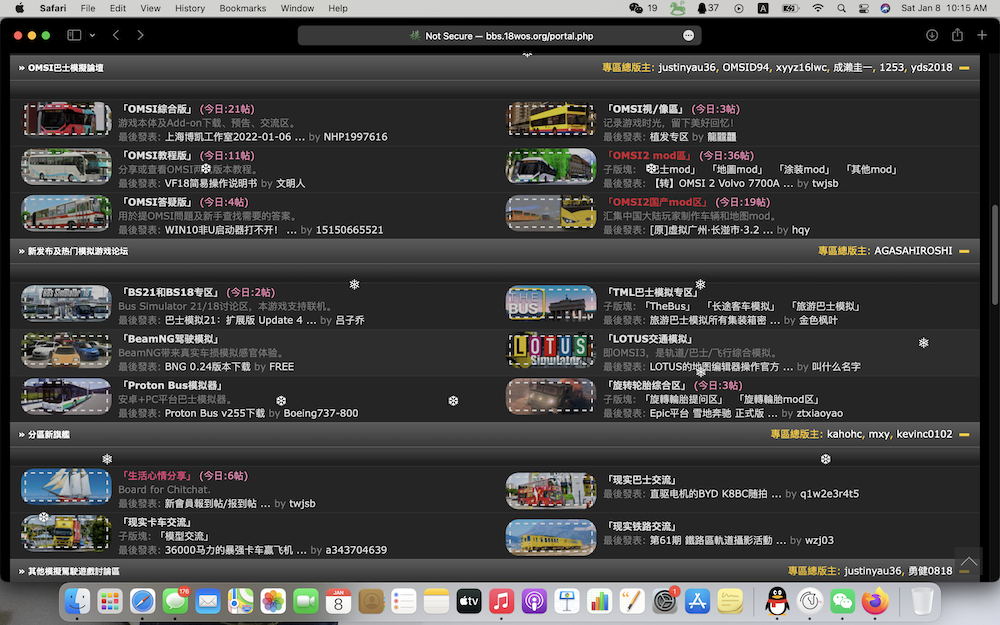Open the Bookmarks menu
The width and height of the screenshot is (1000, 625).
point(242,8)
